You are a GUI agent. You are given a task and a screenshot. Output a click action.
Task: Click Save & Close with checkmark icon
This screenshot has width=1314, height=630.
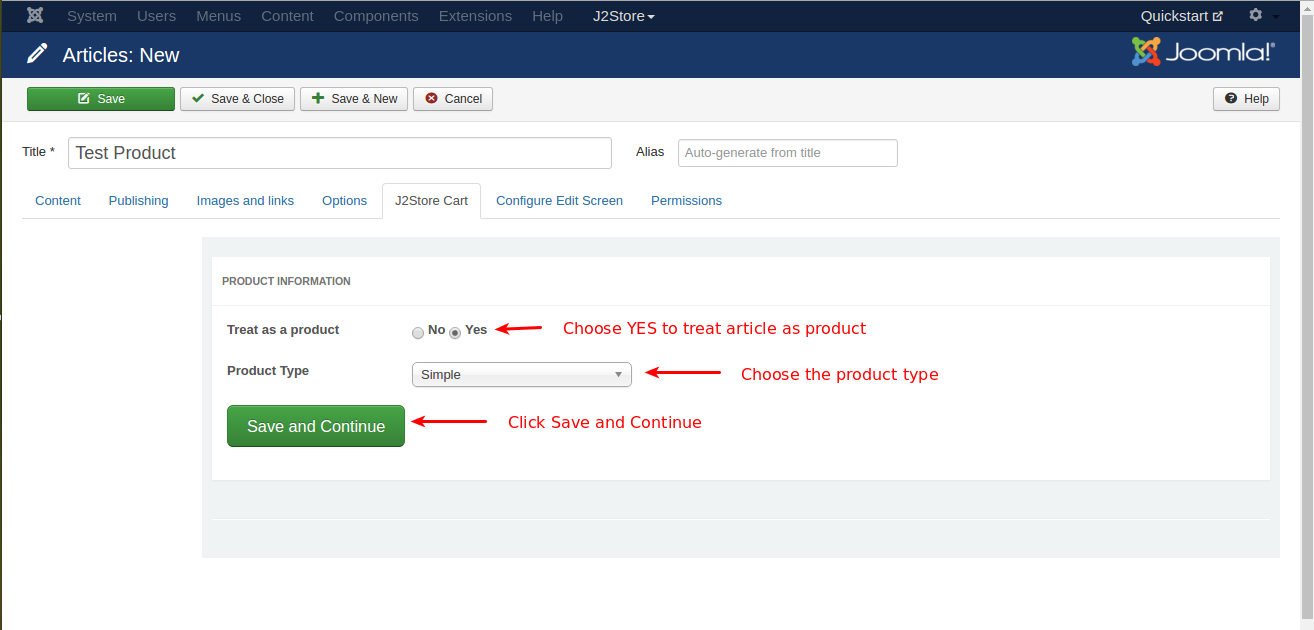[238, 99]
